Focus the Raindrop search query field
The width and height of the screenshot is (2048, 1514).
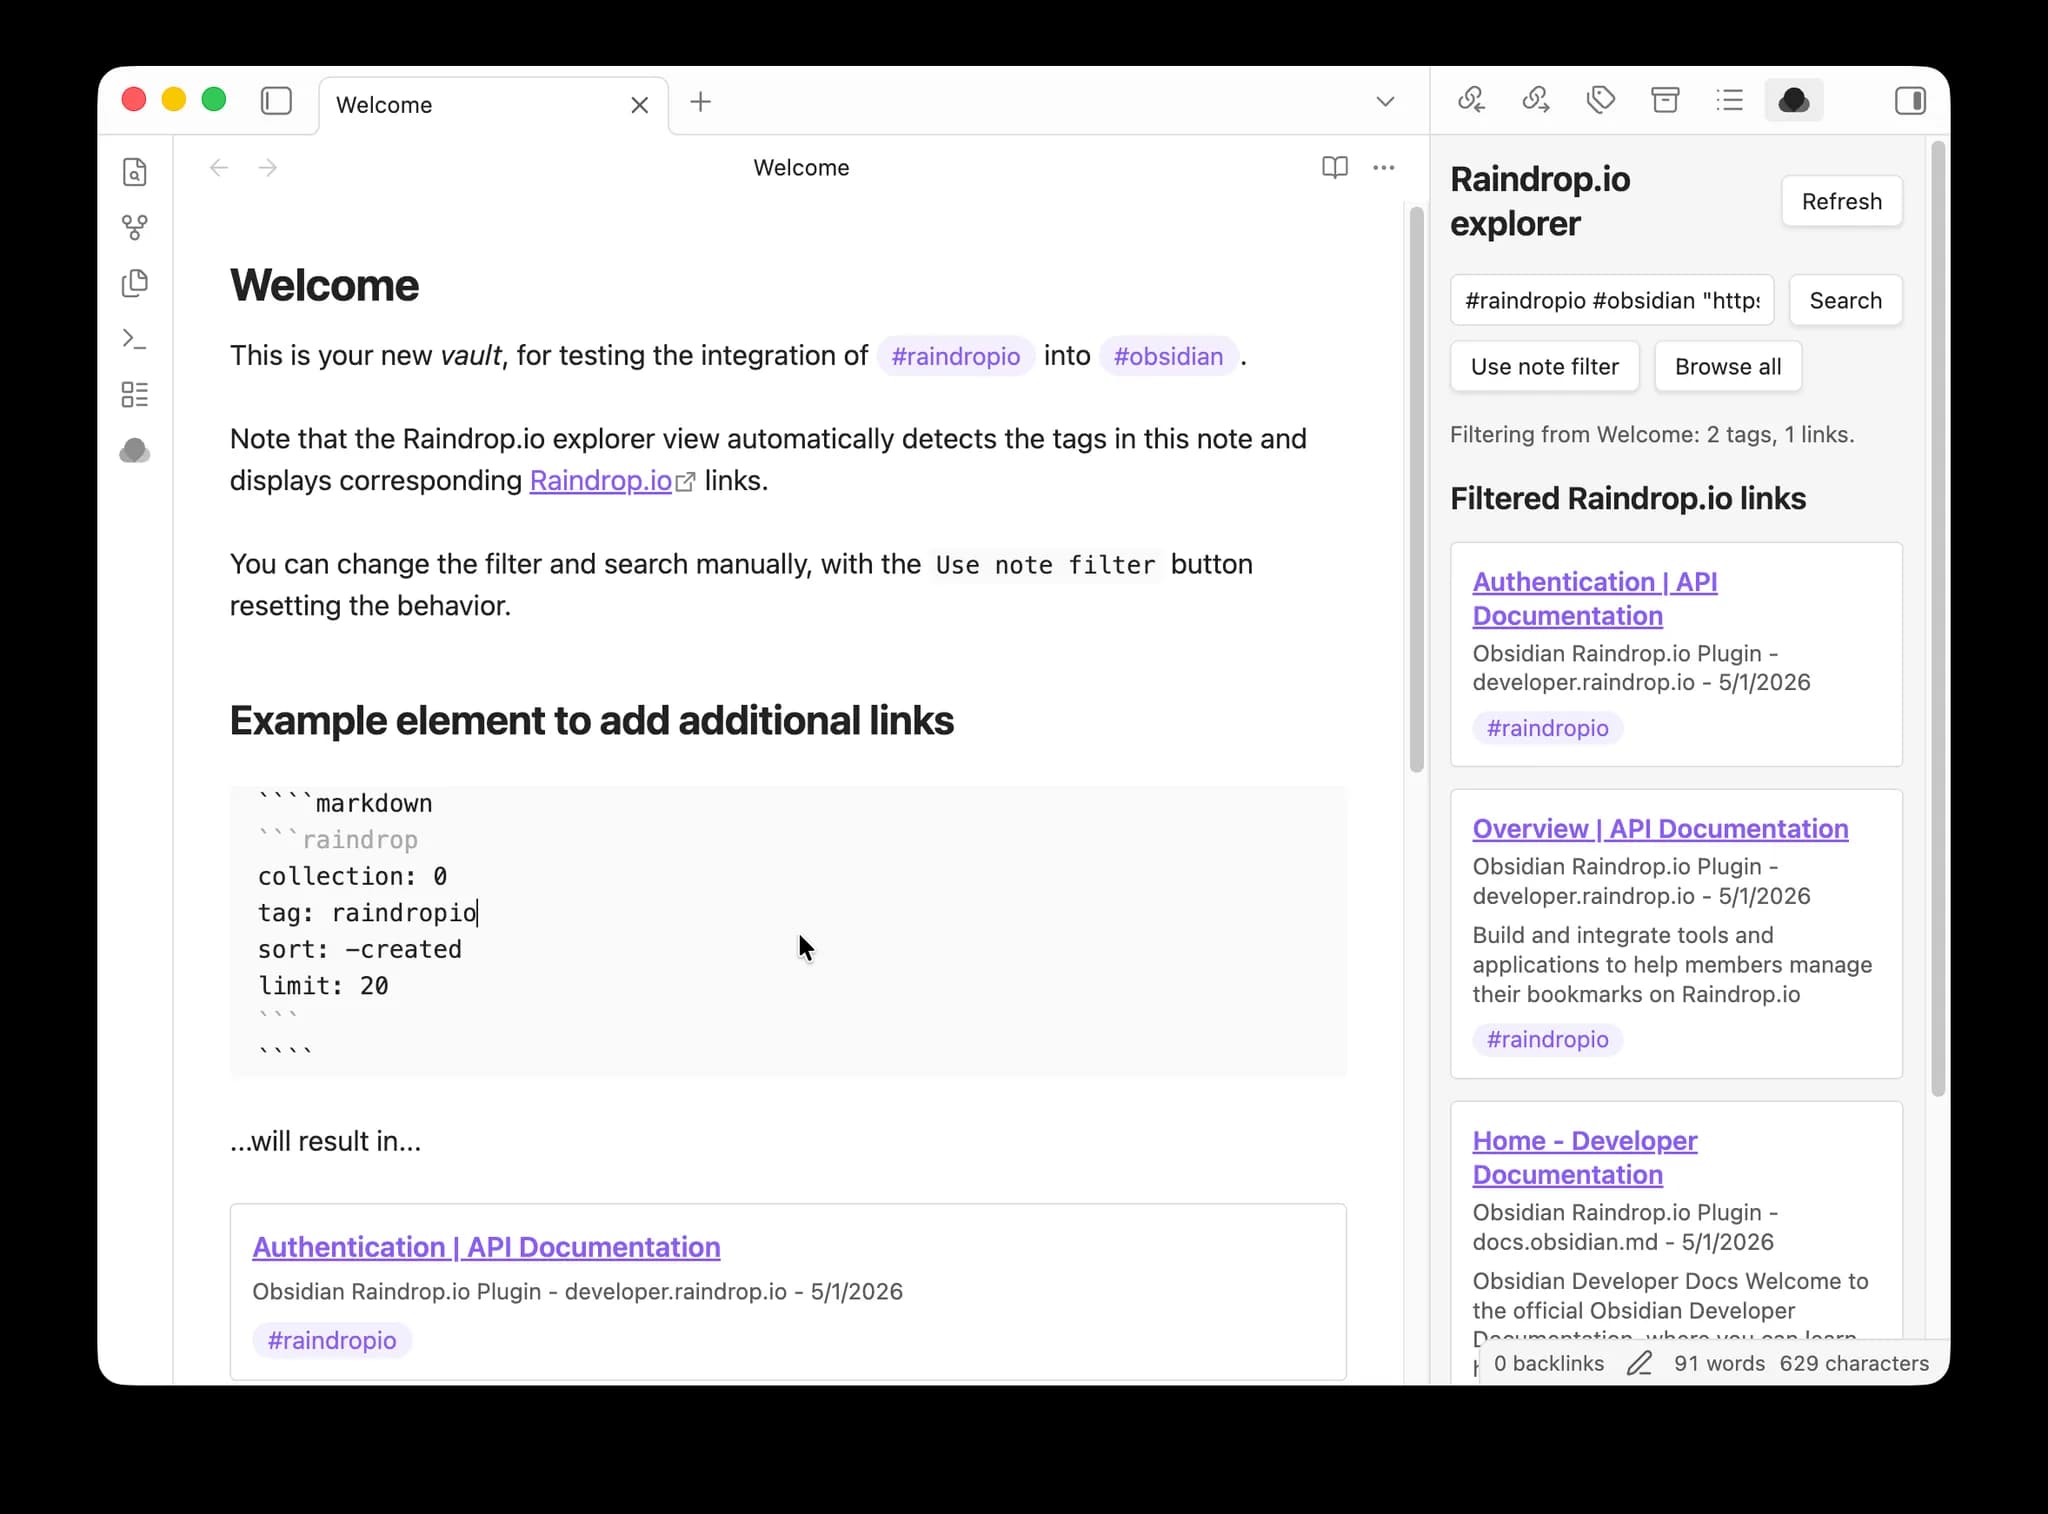[1612, 301]
